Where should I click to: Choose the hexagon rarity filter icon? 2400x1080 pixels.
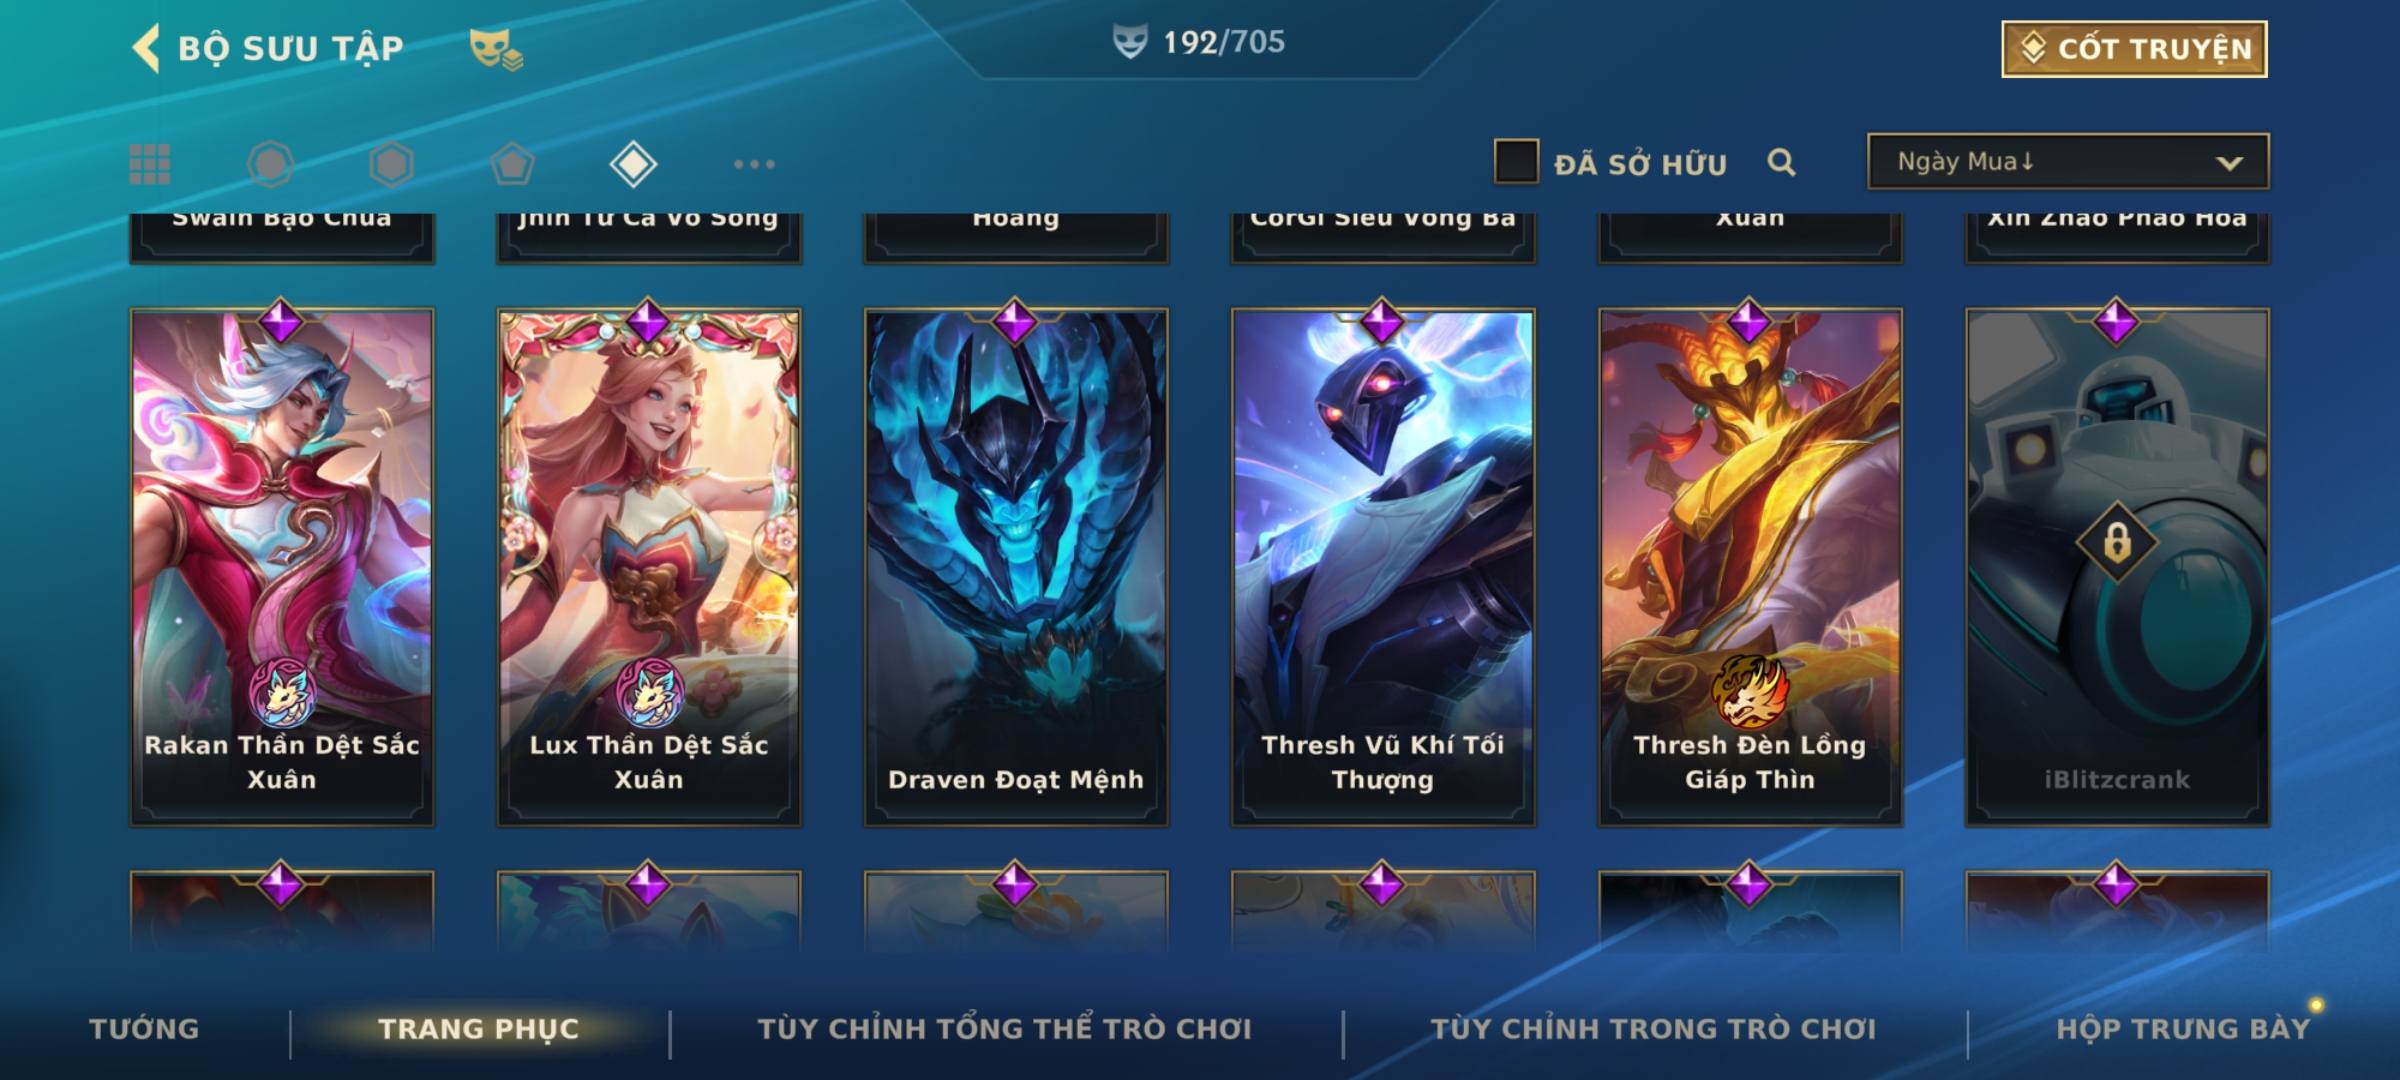tap(391, 164)
